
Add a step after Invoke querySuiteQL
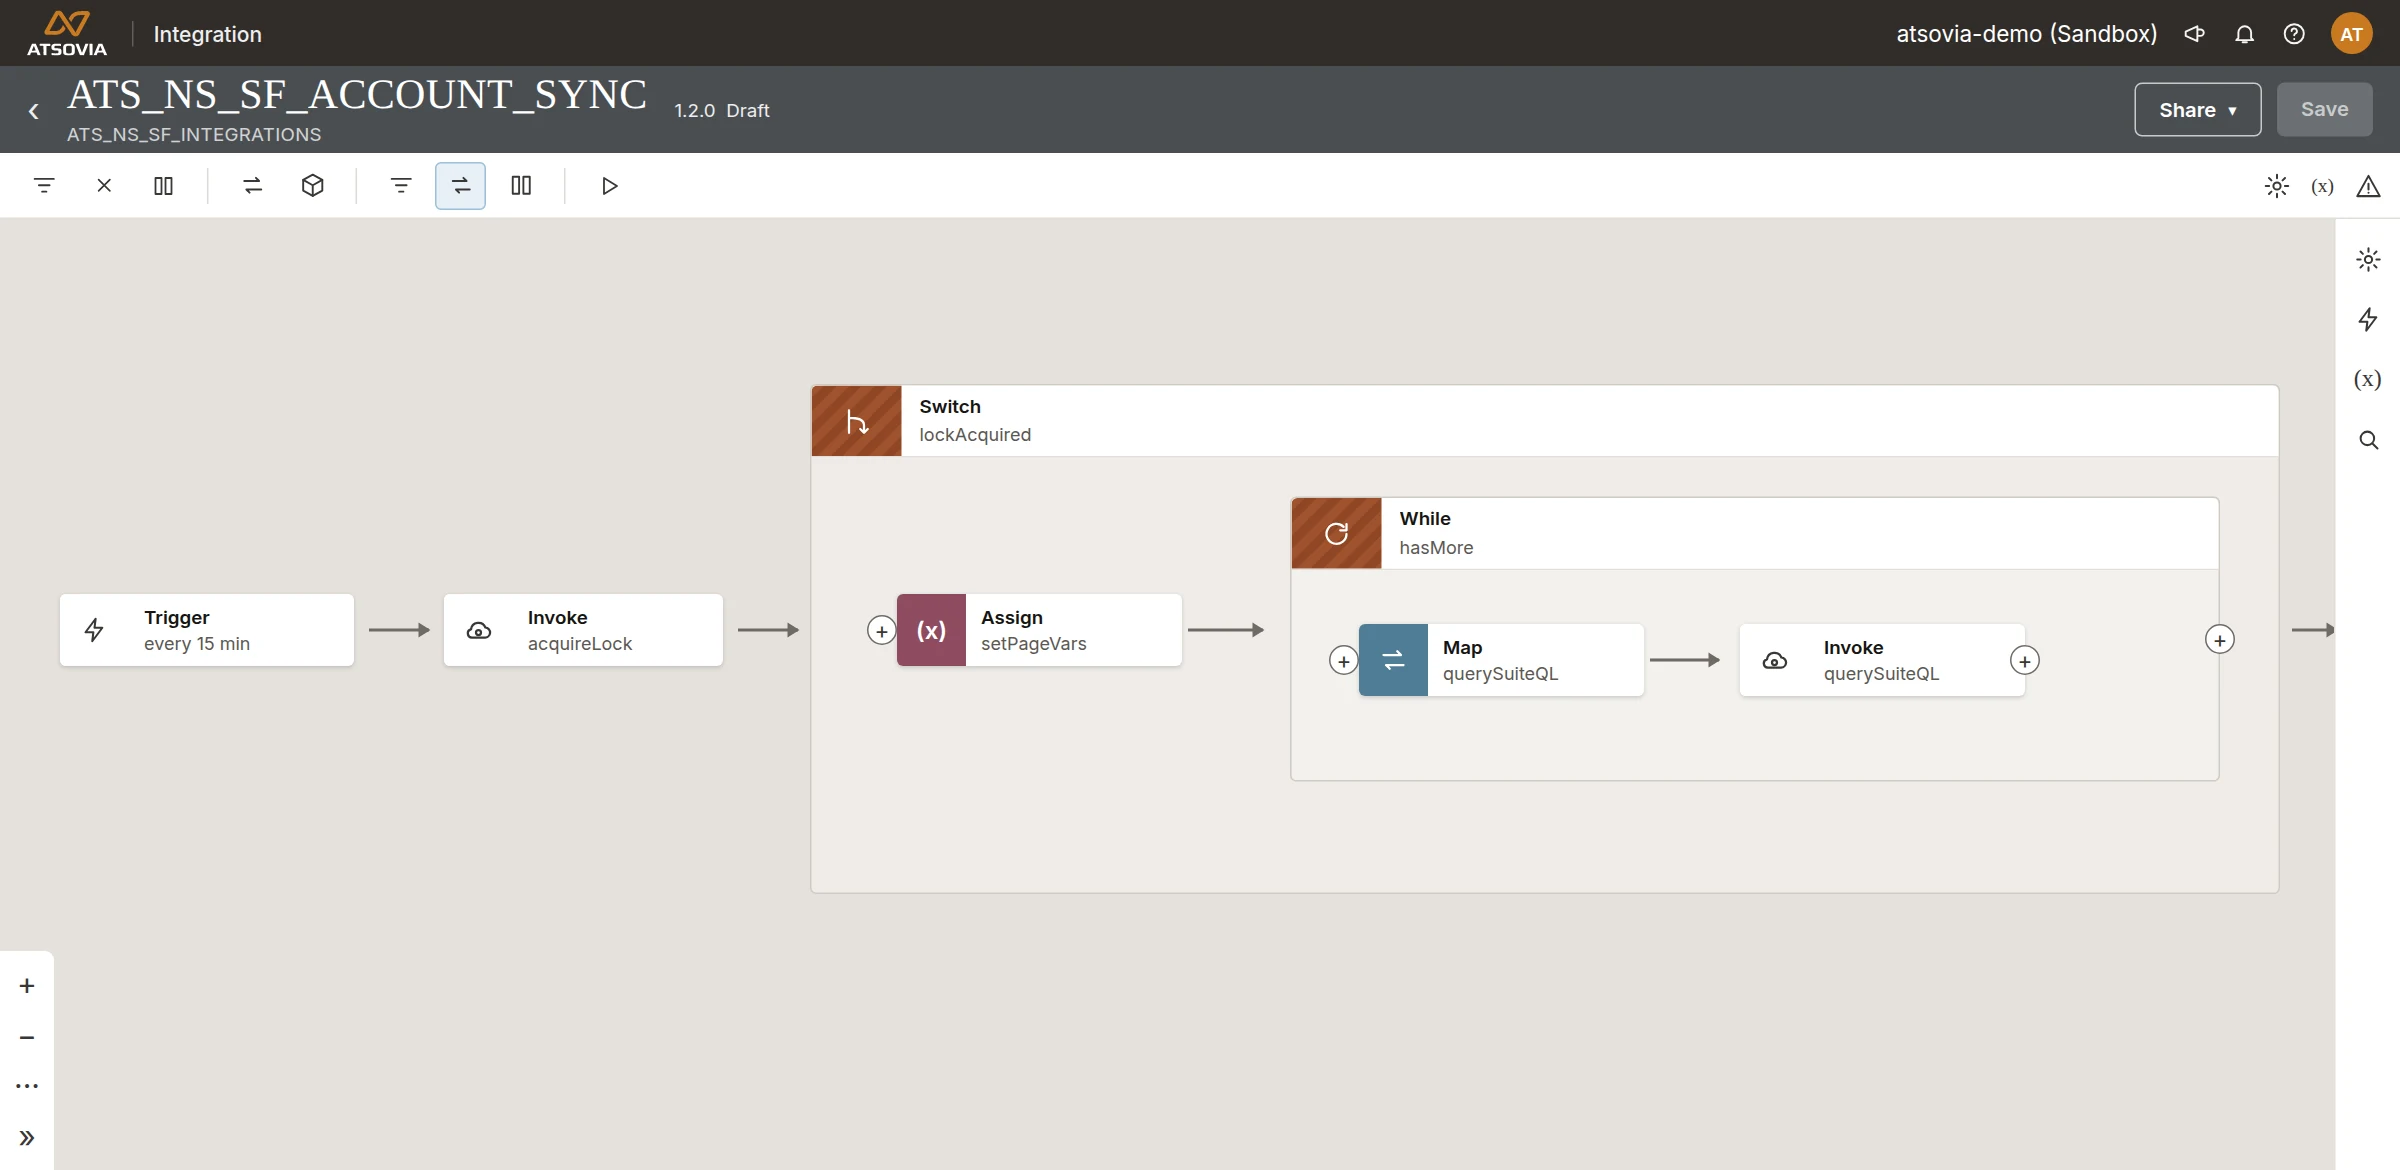2024,661
